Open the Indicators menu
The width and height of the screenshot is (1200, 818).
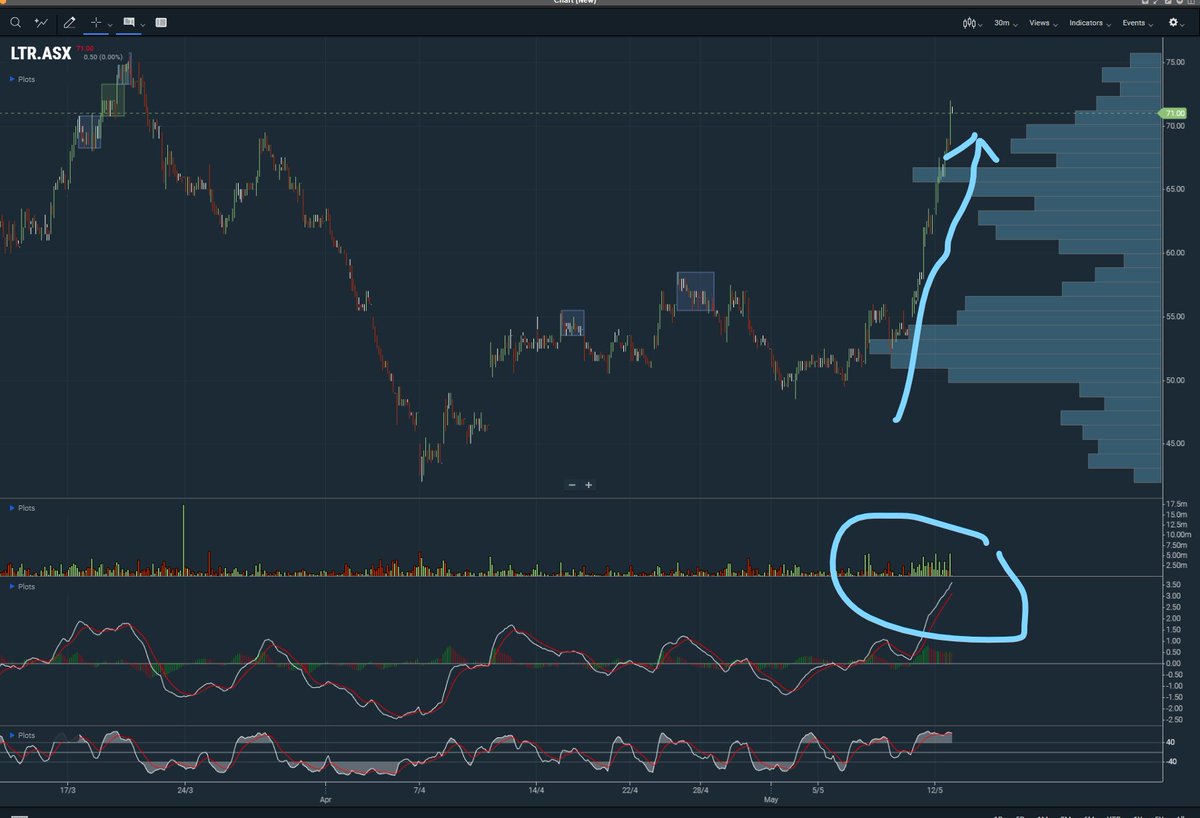point(1090,22)
